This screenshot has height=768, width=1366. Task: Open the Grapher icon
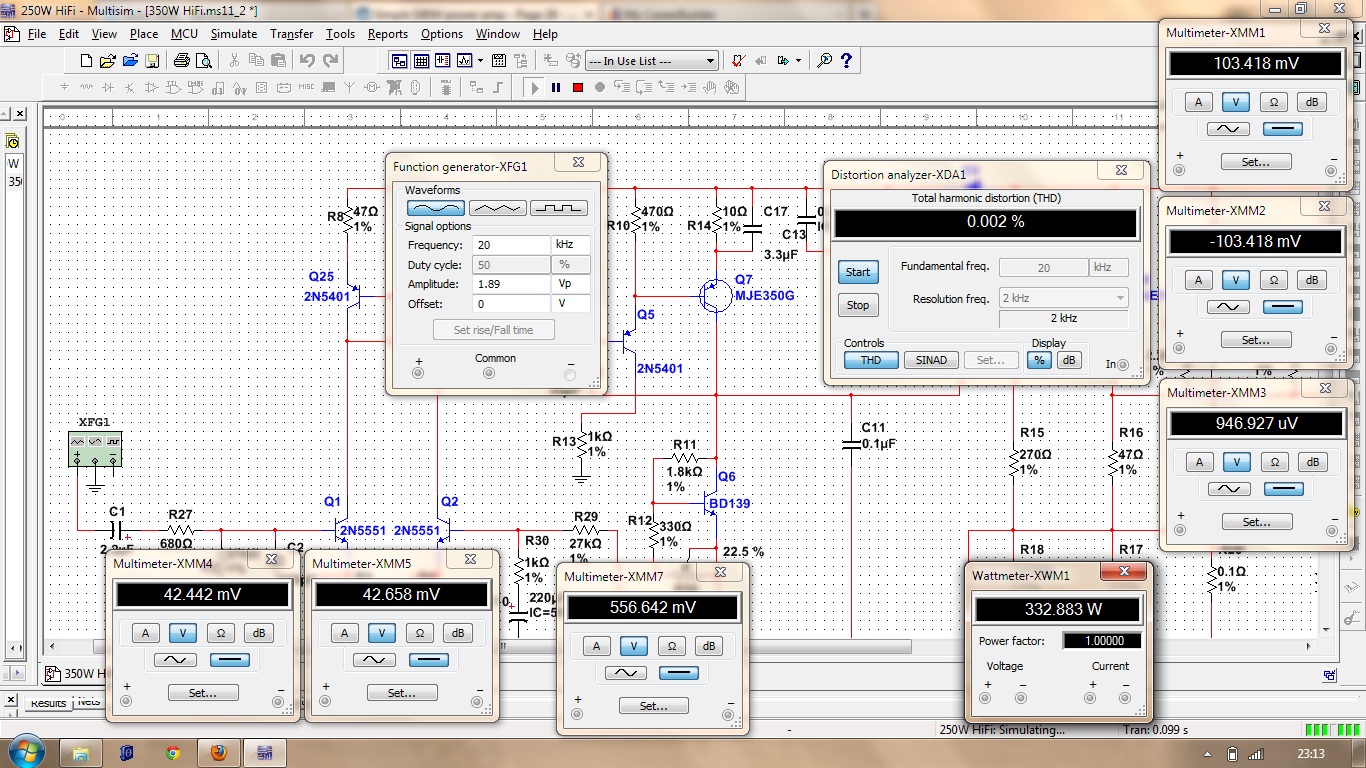[466, 61]
